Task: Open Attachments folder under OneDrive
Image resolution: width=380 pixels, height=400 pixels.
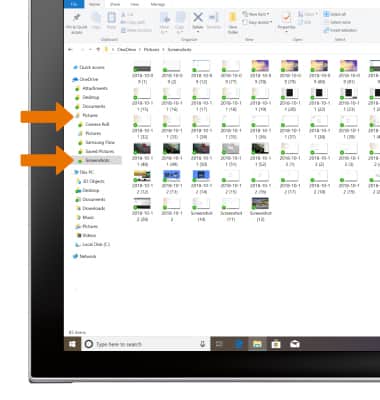Action: (91, 88)
